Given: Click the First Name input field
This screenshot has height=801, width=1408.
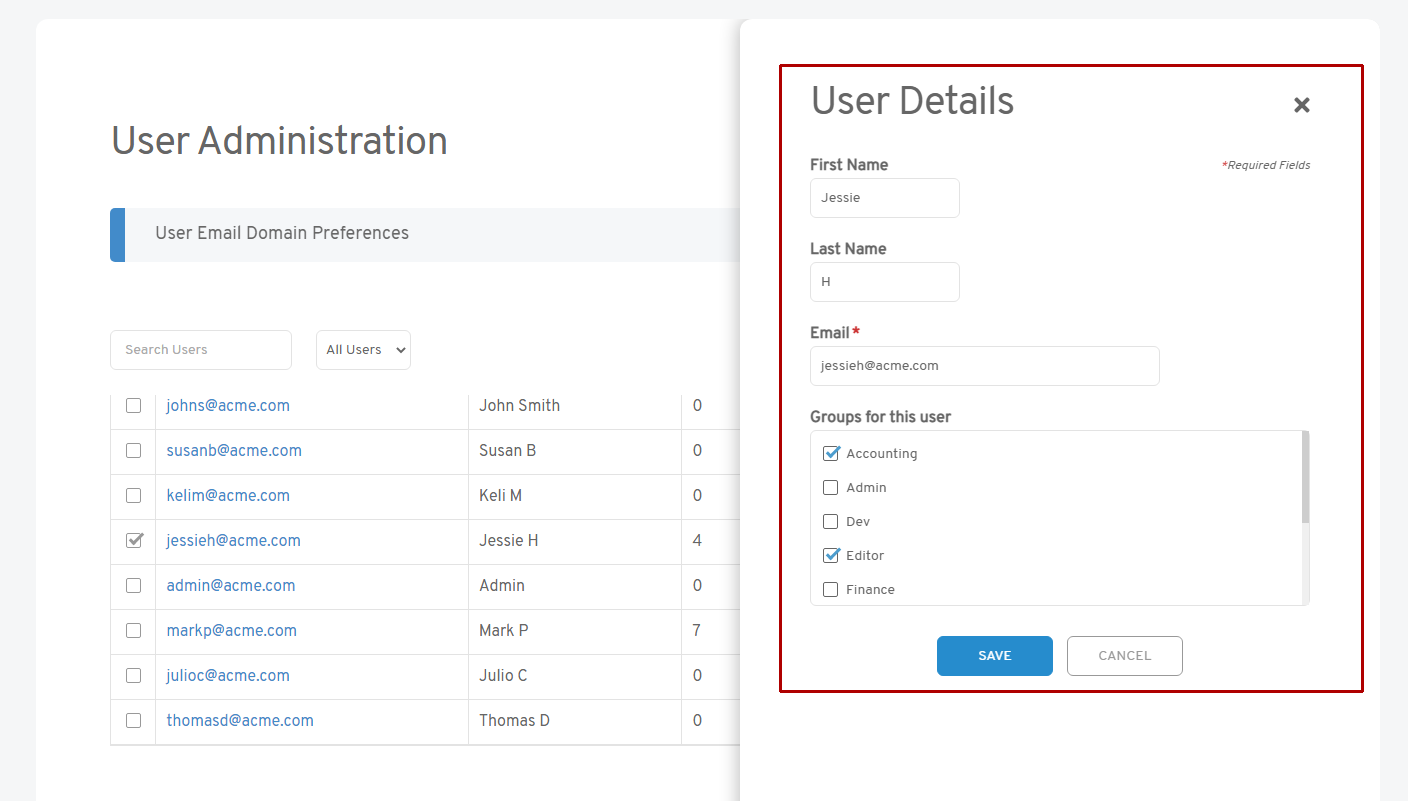Looking at the screenshot, I should coord(884,198).
